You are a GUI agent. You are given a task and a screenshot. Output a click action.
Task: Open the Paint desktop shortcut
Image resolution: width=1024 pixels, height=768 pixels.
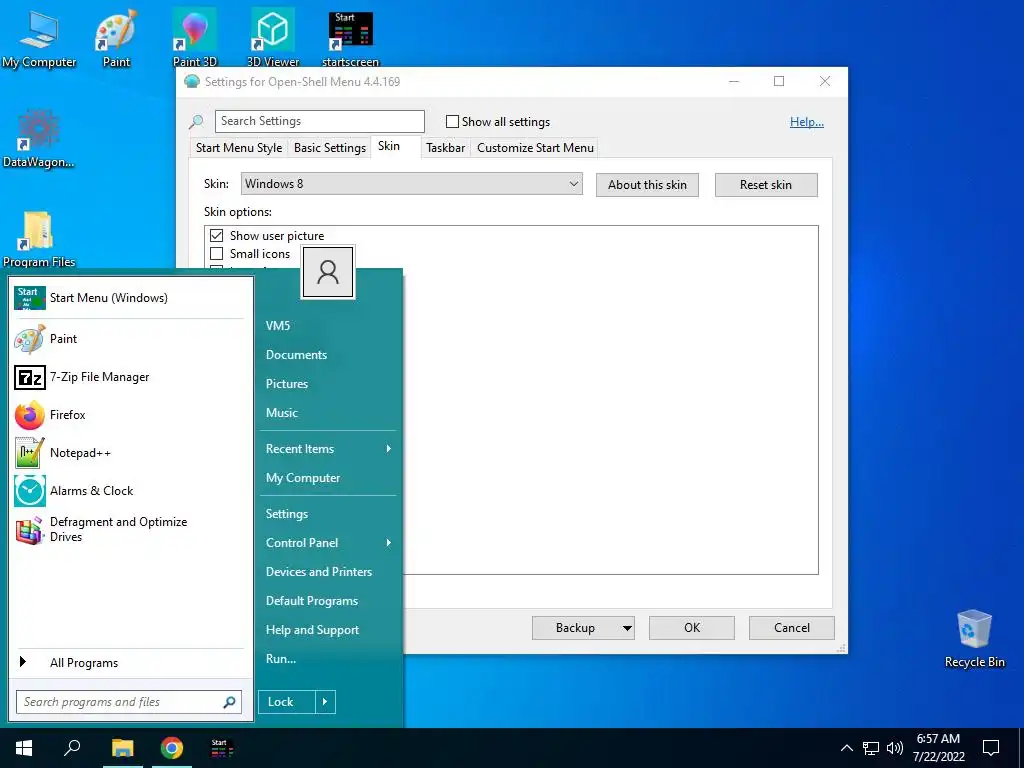[x=116, y=39]
